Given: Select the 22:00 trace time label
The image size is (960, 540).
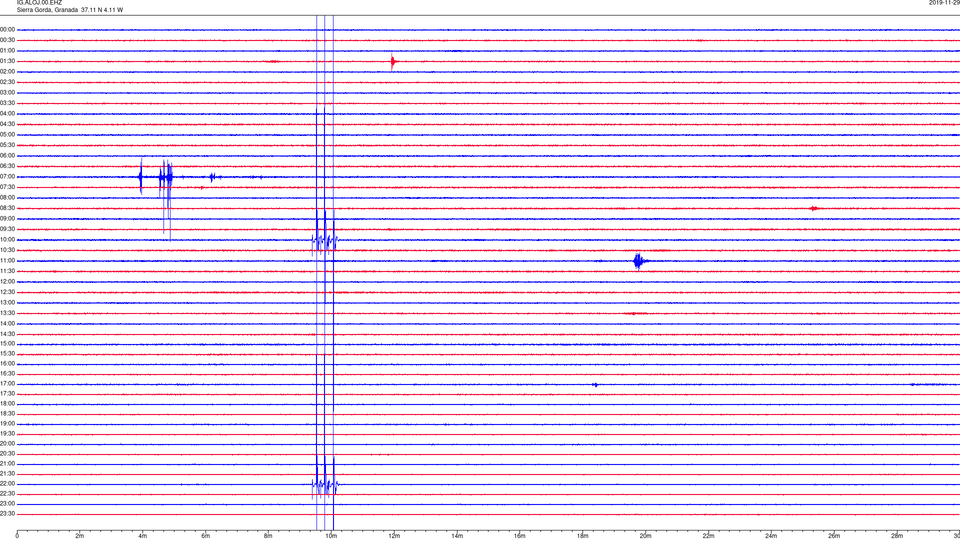Looking at the screenshot, I should click(7, 484).
